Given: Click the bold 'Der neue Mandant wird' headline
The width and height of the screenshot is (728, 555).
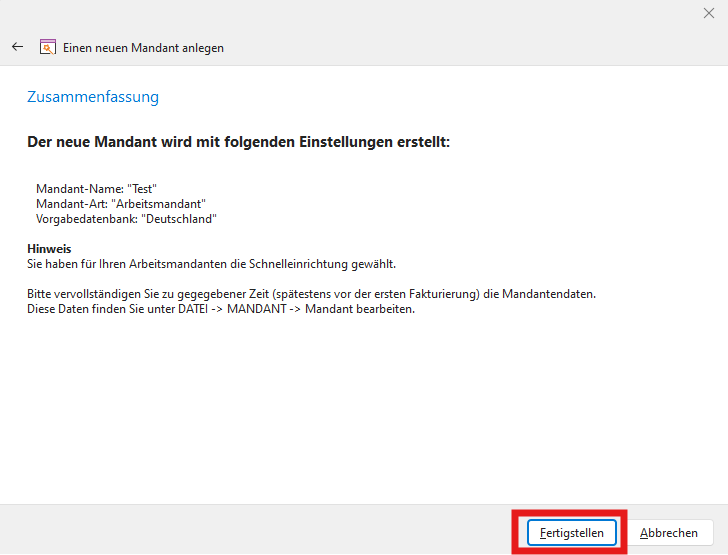Looking at the screenshot, I should point(238,143).
